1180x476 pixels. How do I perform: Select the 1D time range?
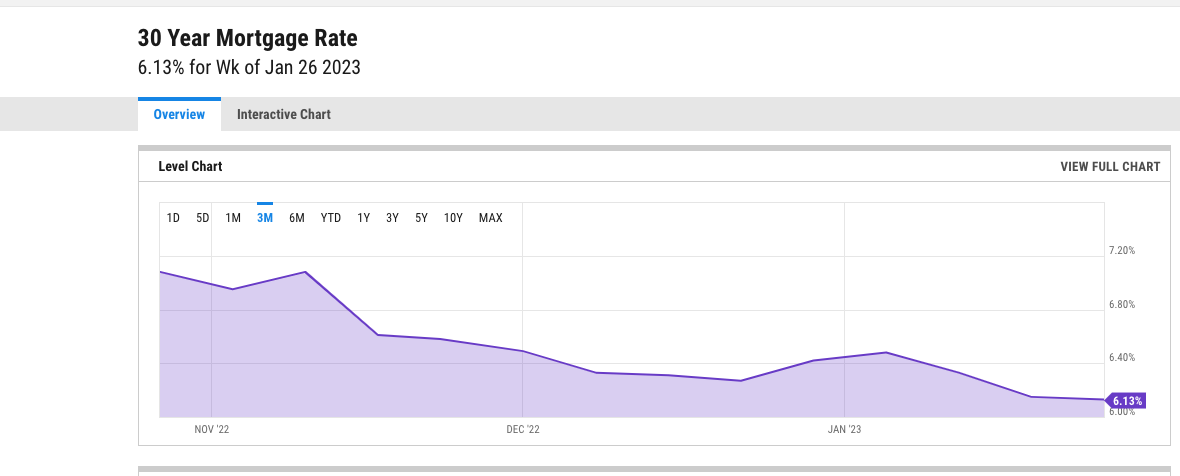click(173, 218)
